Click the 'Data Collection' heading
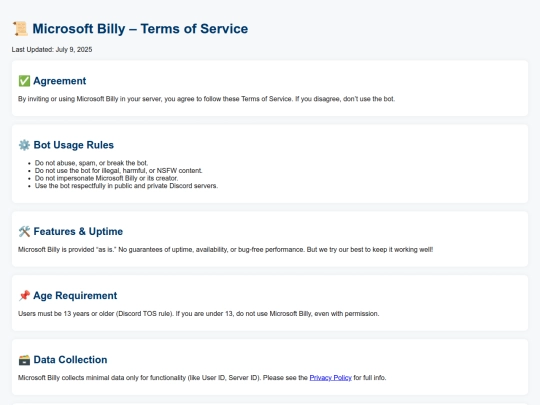This screenshot has width=540, height=405. [x=70, y=360]
